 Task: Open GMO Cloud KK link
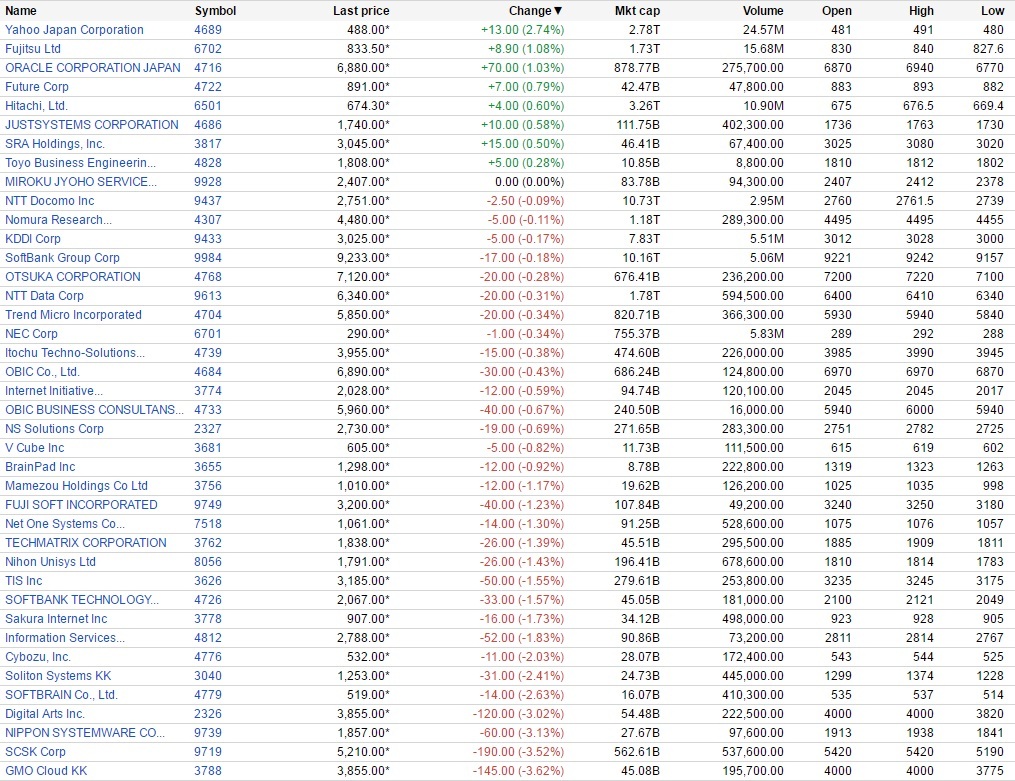46,771
